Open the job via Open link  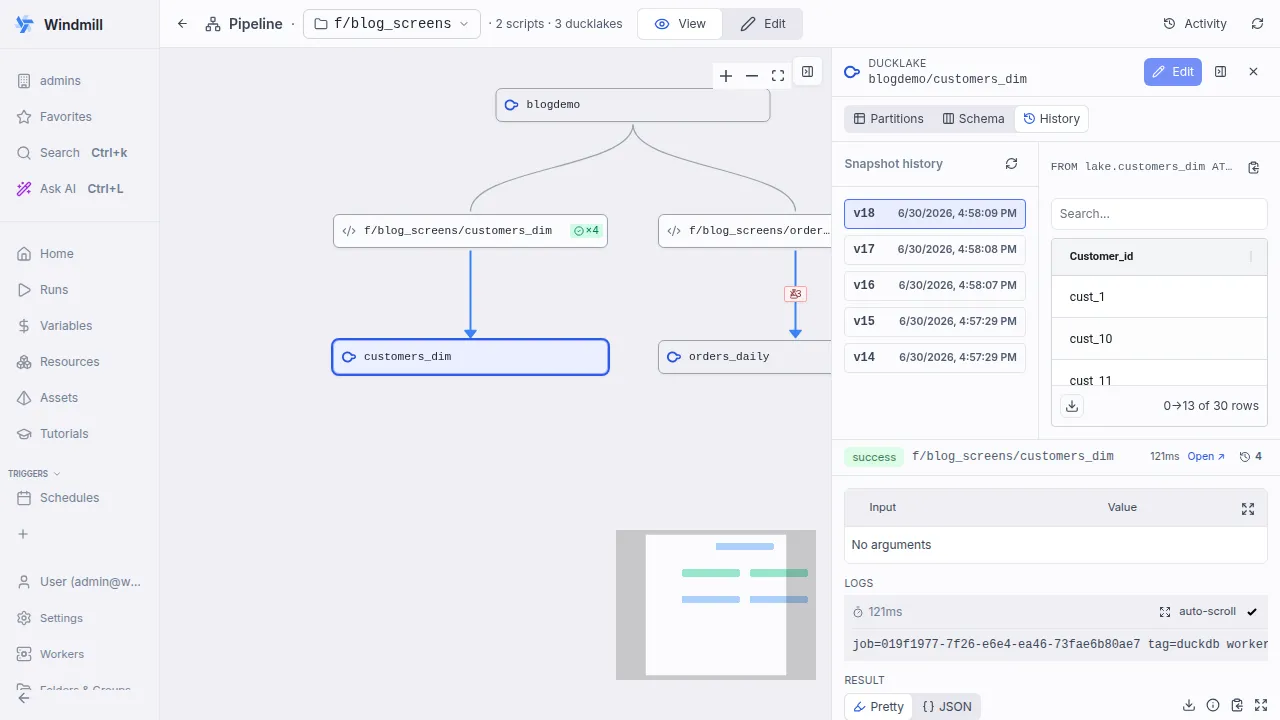pyautogui.click(x=1206, y=456)
